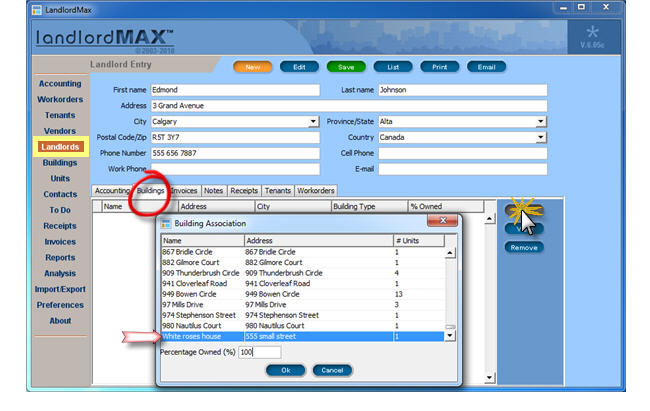Click the Last name field

click(x=463, y=90)
